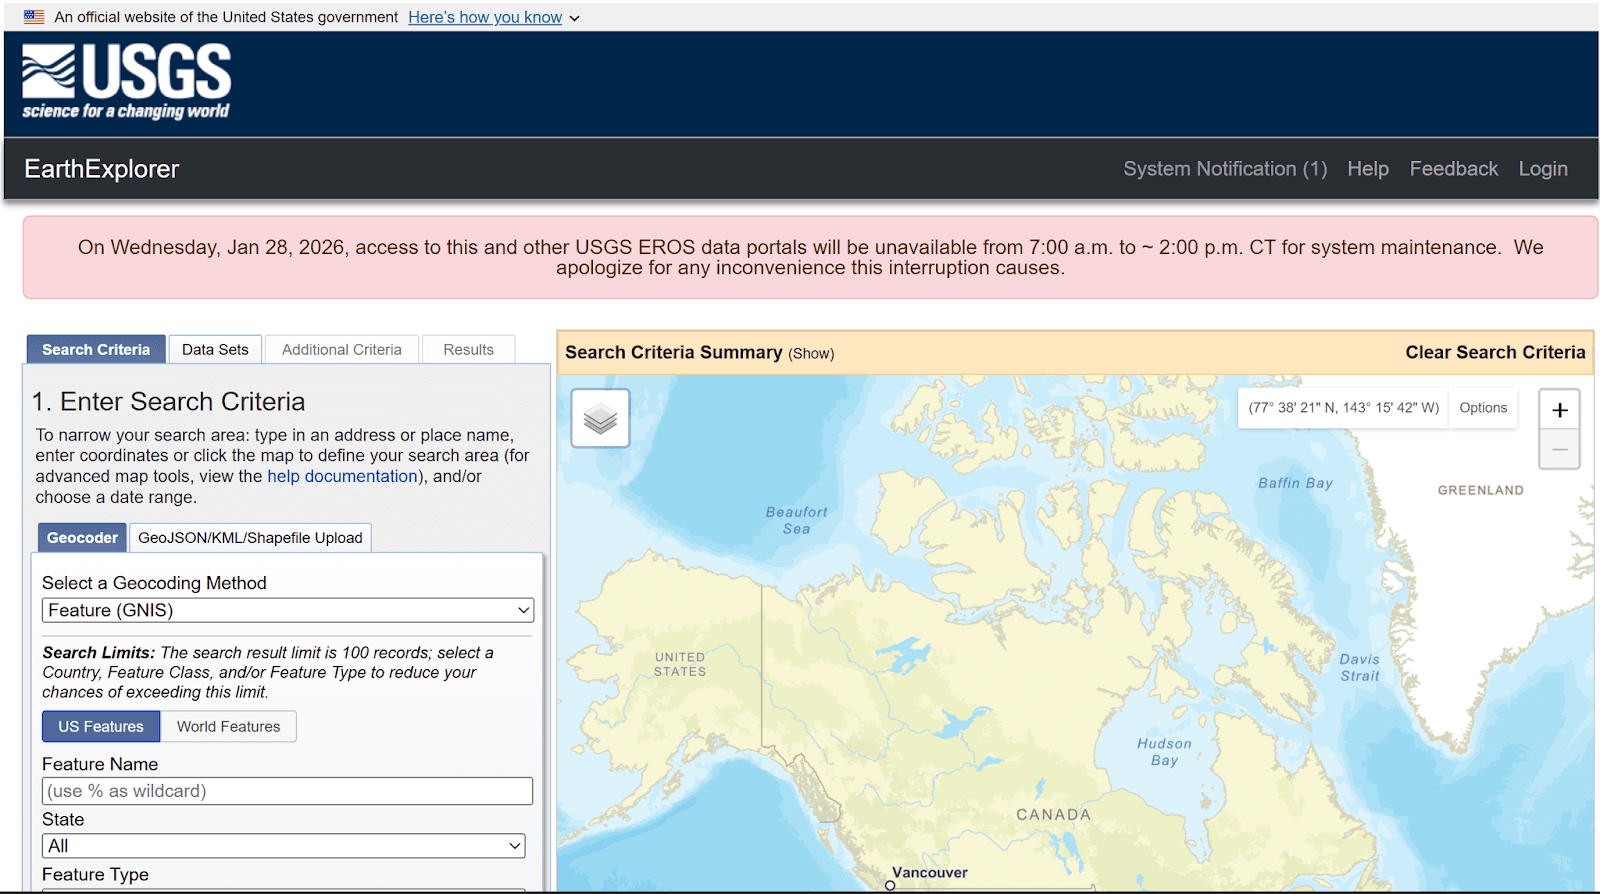1600x894 pixels.
Task: Click the USGS logo
Action: point(126,81)
